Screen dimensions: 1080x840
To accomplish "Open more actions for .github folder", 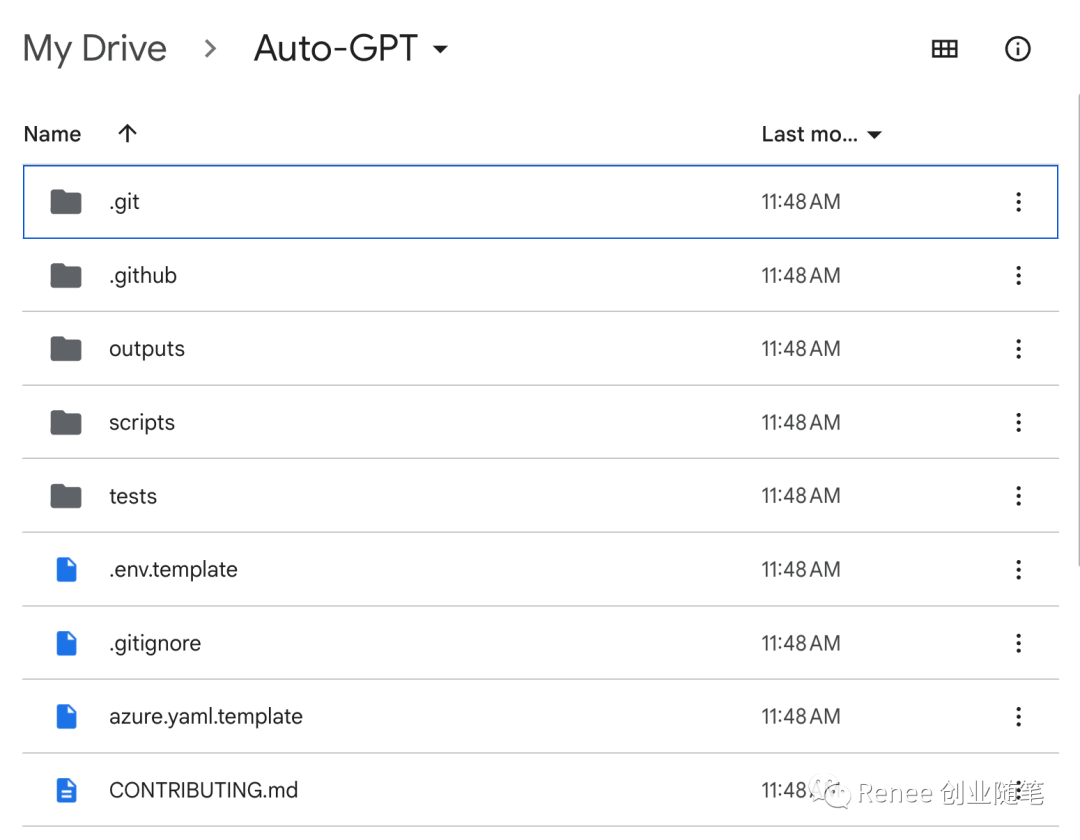I will click(x=1018, y=275).
